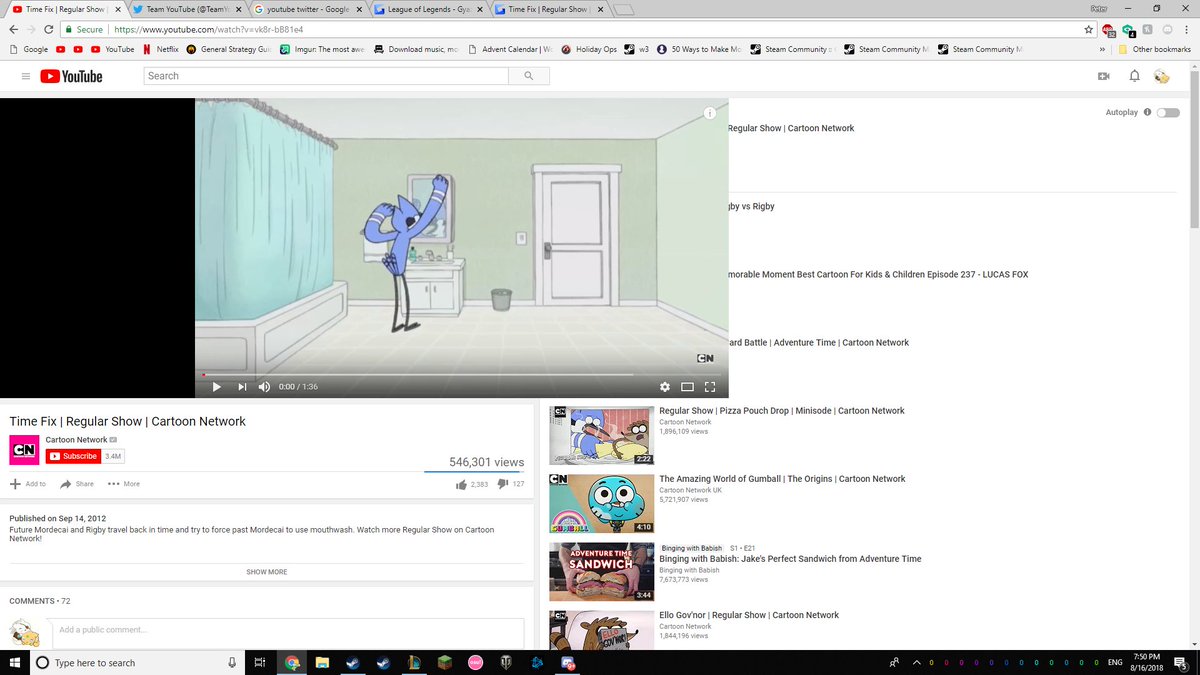Image resolution: width=1200 pixels, height=675 pixels.
Task: Open the info card icon on video
Action: 709,113
